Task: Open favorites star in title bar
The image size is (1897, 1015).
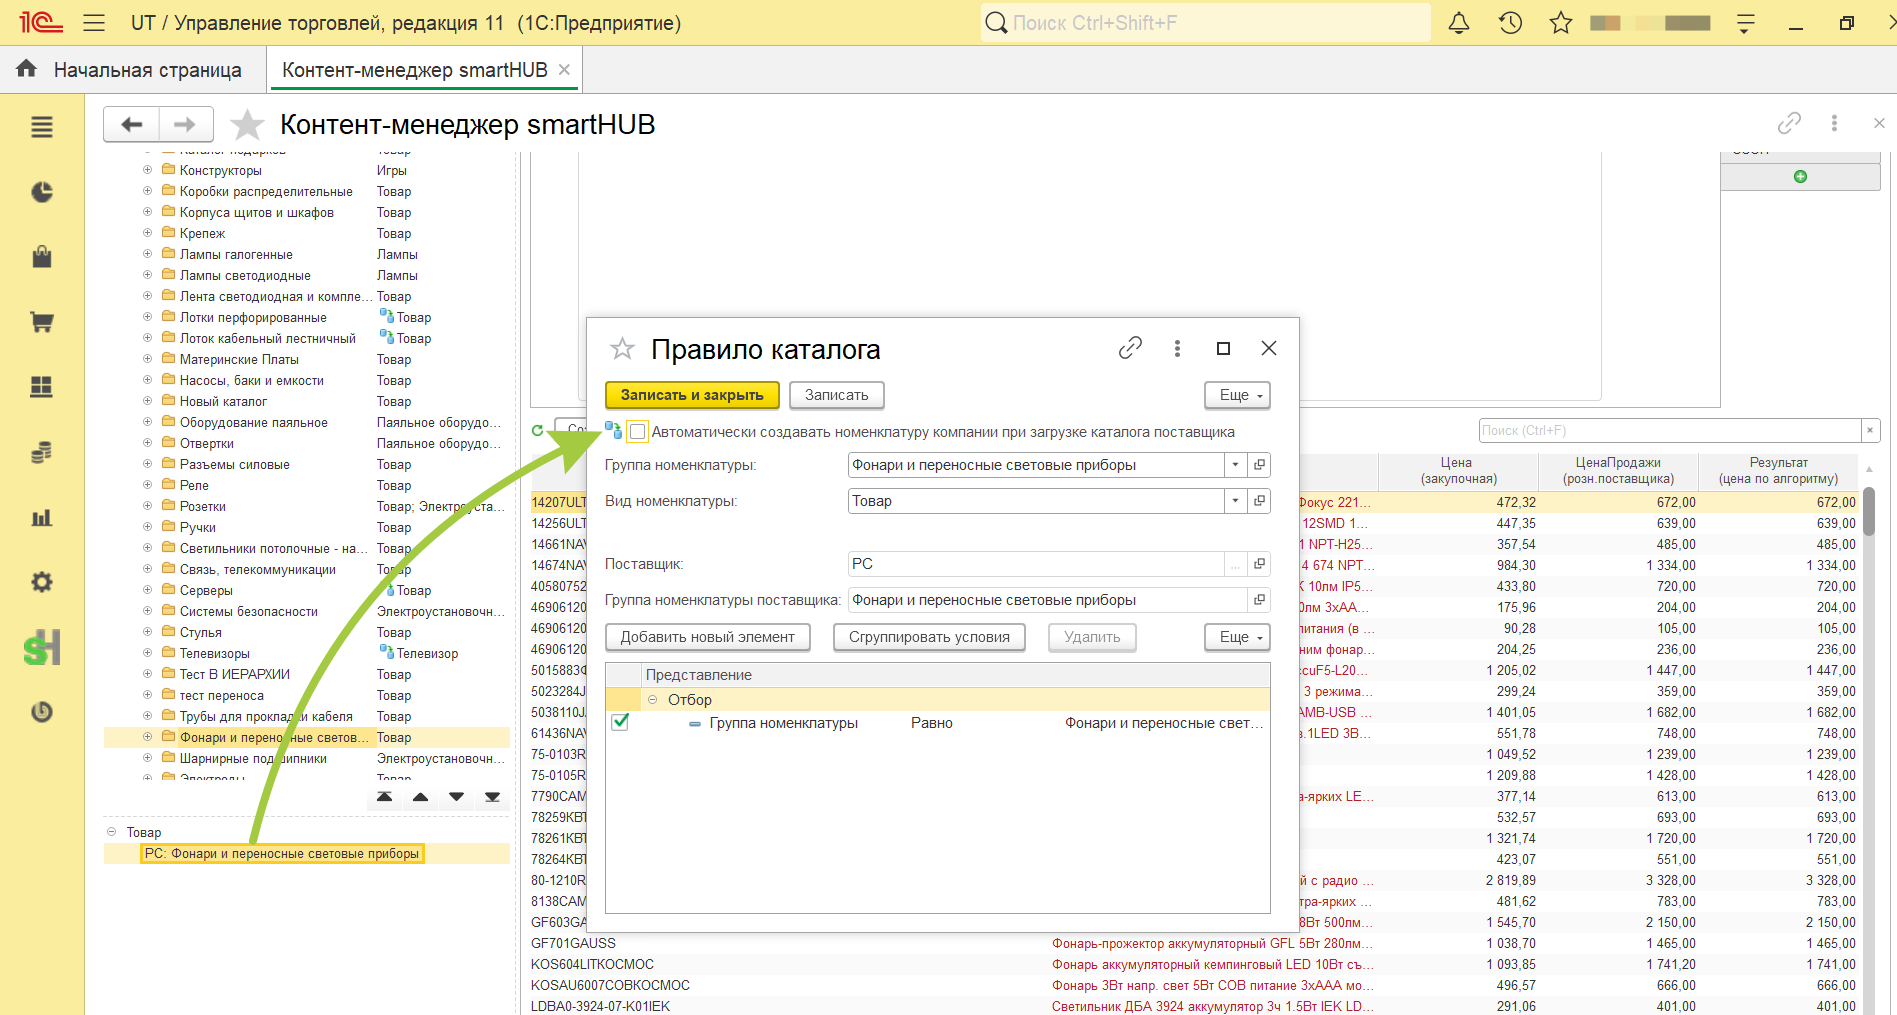Action: tap(1561, 22)
